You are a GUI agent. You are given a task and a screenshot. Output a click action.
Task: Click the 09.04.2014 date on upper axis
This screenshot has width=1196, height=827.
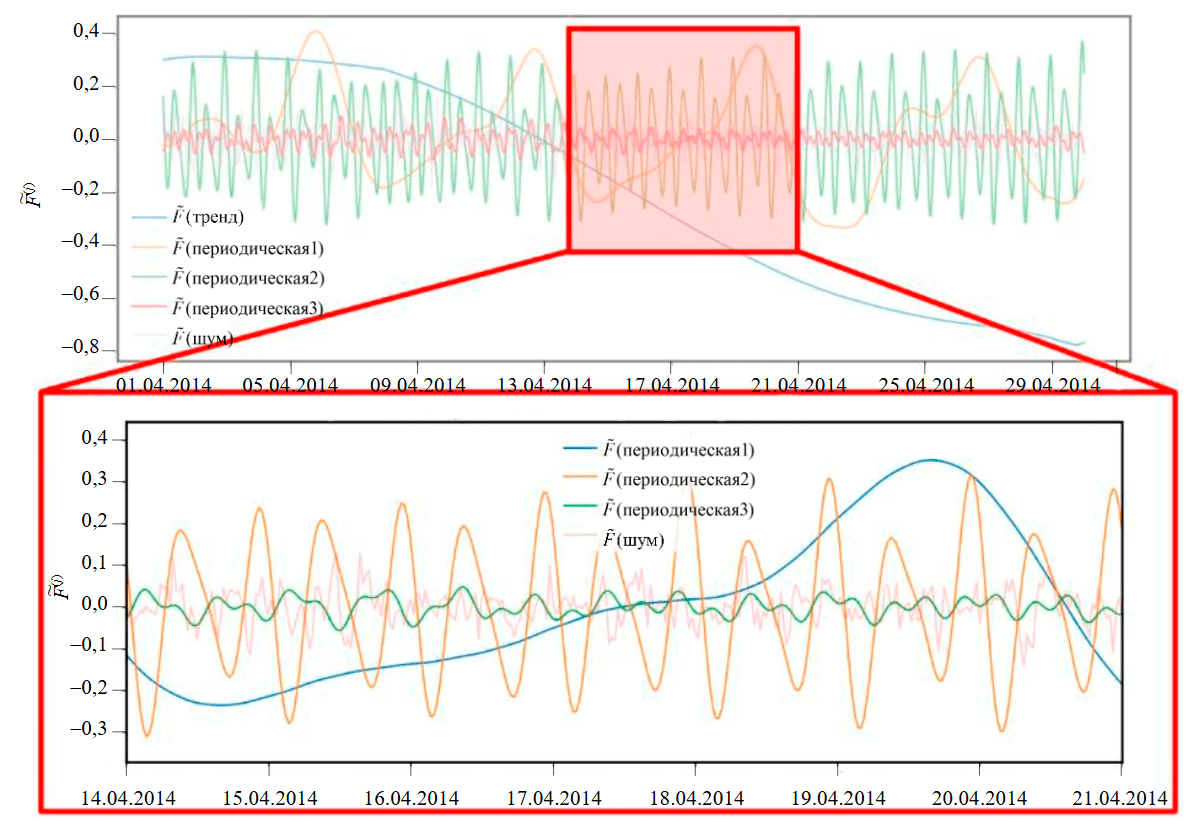point(417,384)
